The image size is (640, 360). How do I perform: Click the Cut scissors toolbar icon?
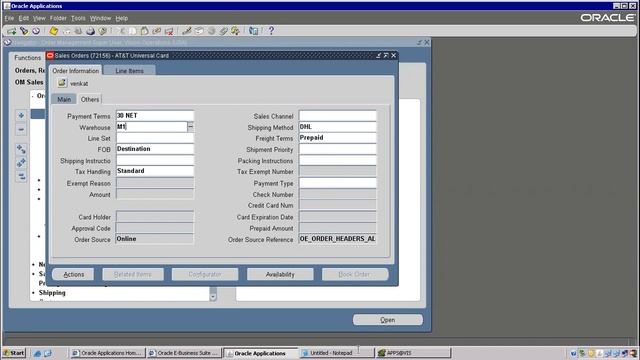tap(121, 31)
